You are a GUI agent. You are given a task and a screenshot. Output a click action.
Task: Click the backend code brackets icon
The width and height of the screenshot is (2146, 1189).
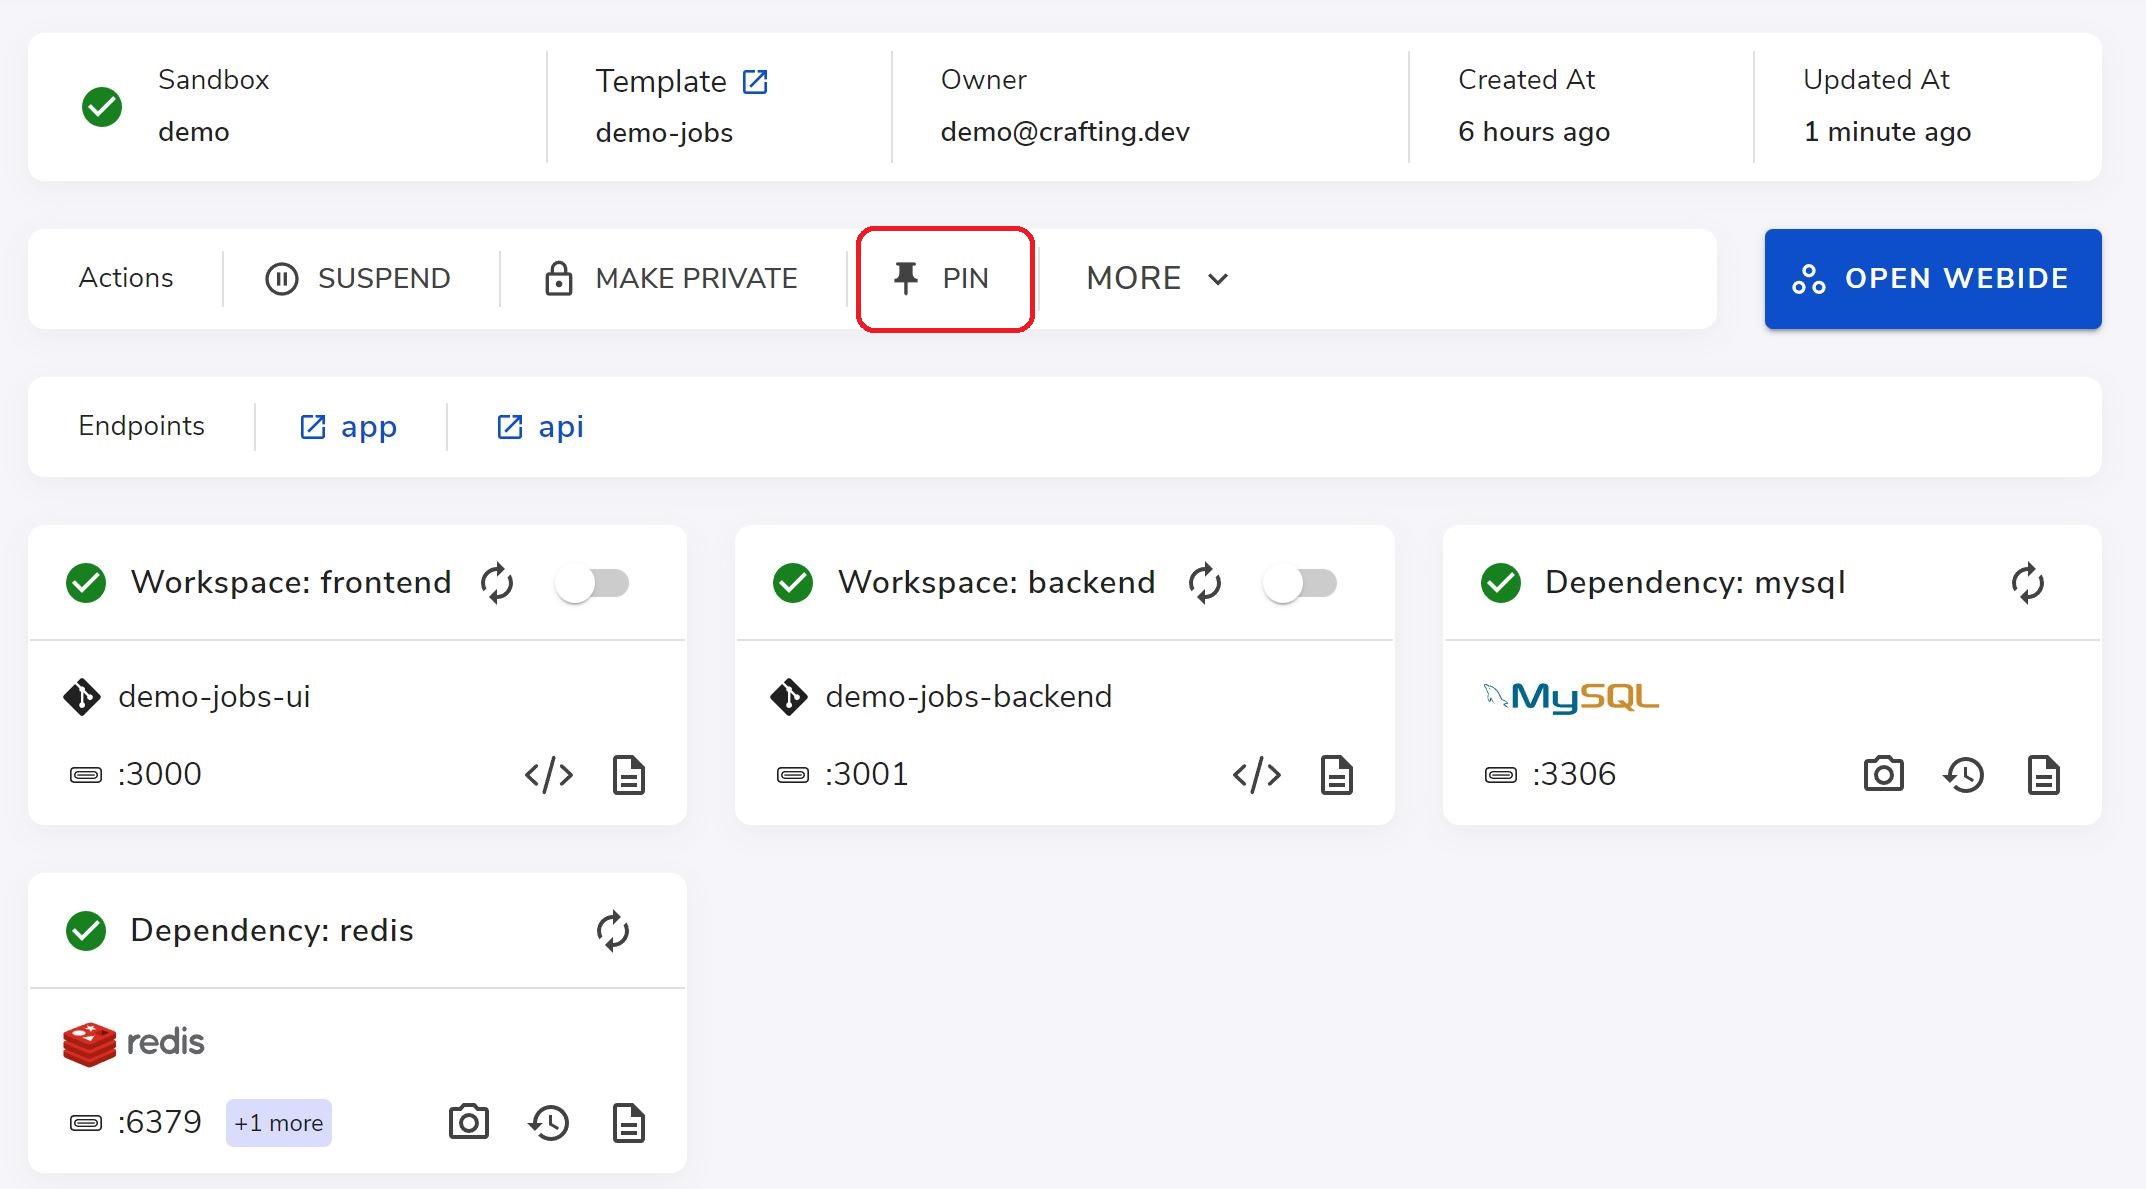[1256, 775]
